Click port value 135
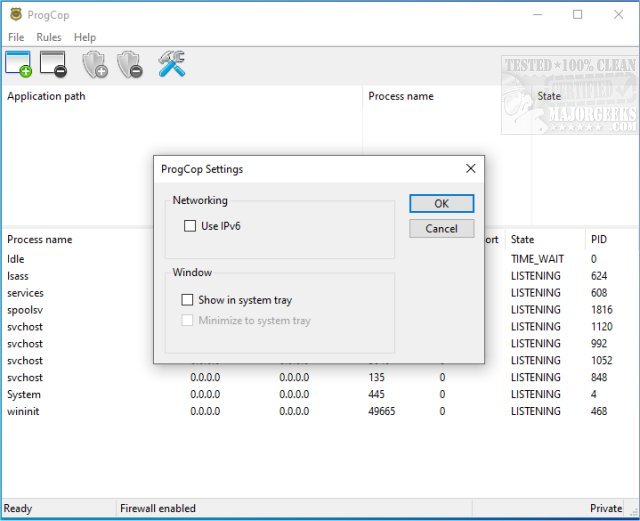640x521 pixels. (x=376, y=377)
